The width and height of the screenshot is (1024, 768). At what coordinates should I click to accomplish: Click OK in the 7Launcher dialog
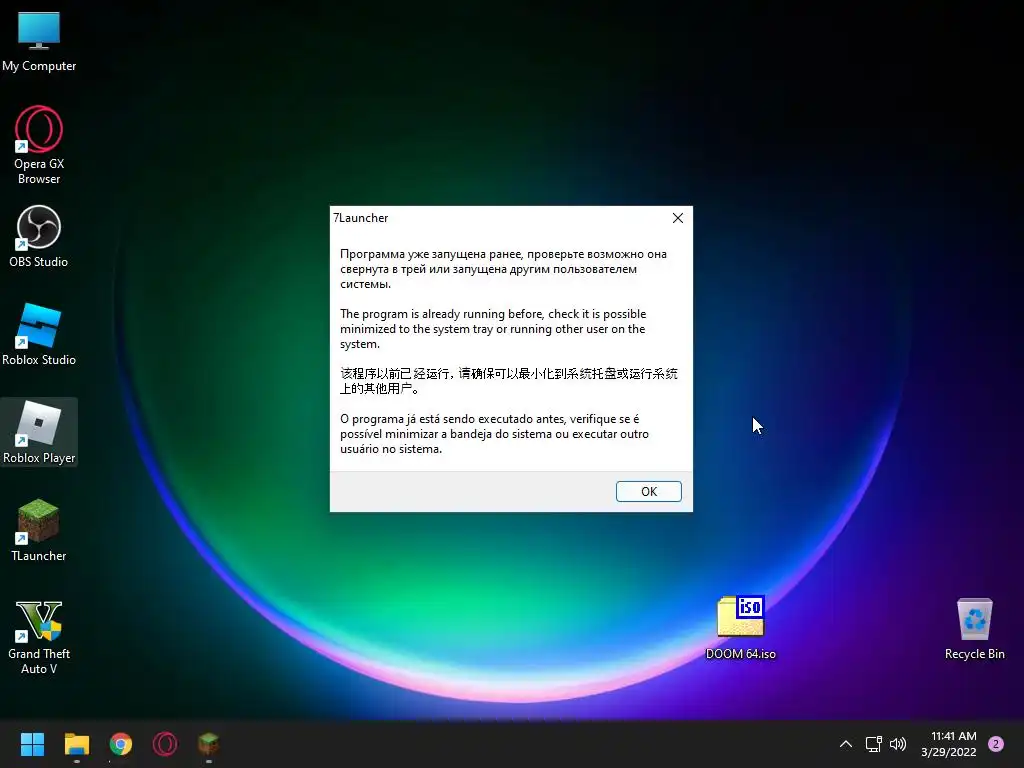click(648, 491)
